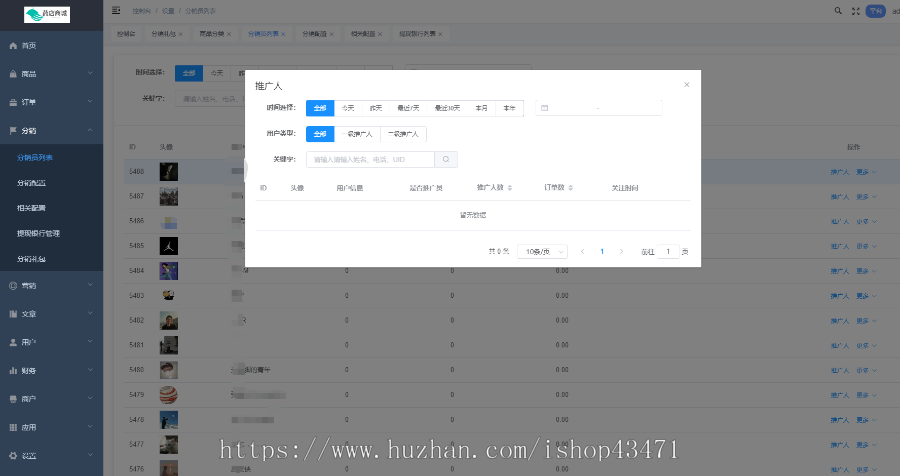Click page number 1 in dialog pagination

tap(602, 251)
